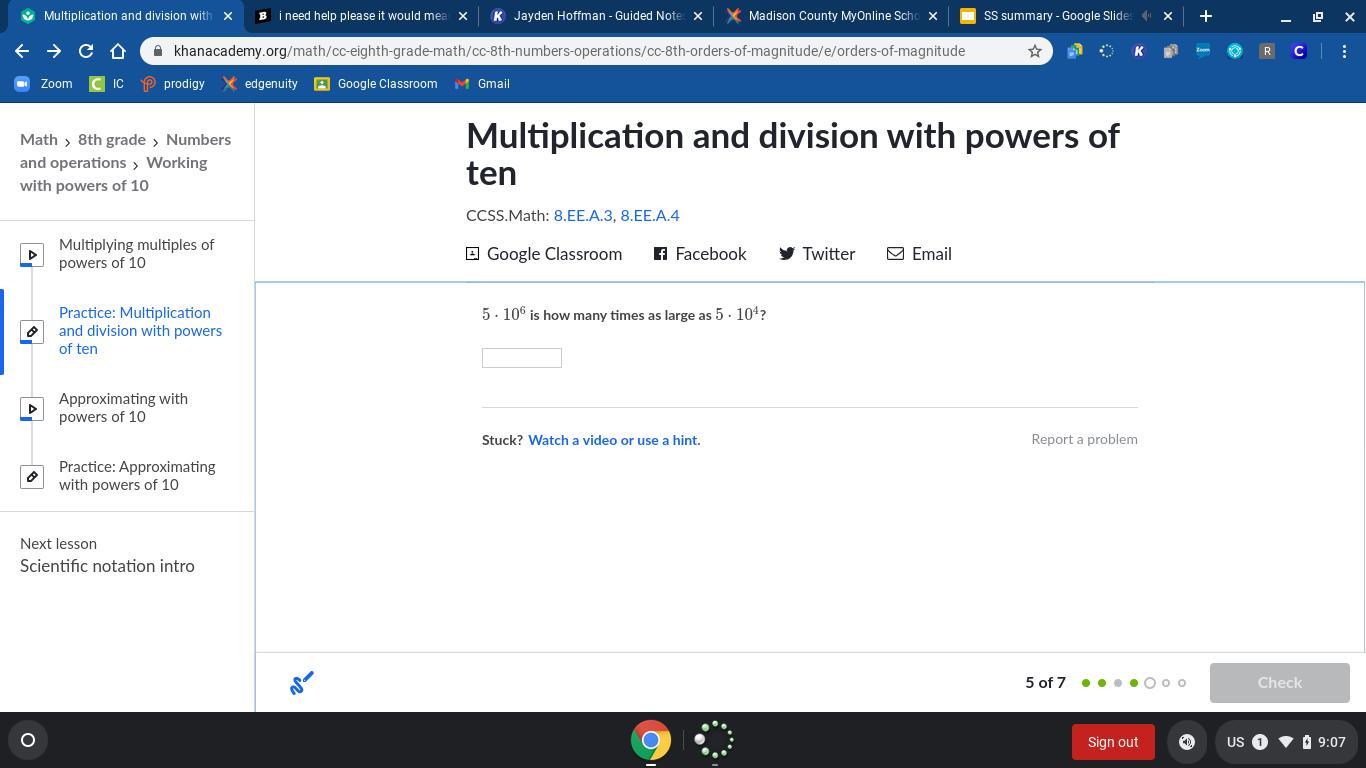Open system tray clock showing 9:07
Viewport: 1366px width, 768px height.
[1331, 742]
